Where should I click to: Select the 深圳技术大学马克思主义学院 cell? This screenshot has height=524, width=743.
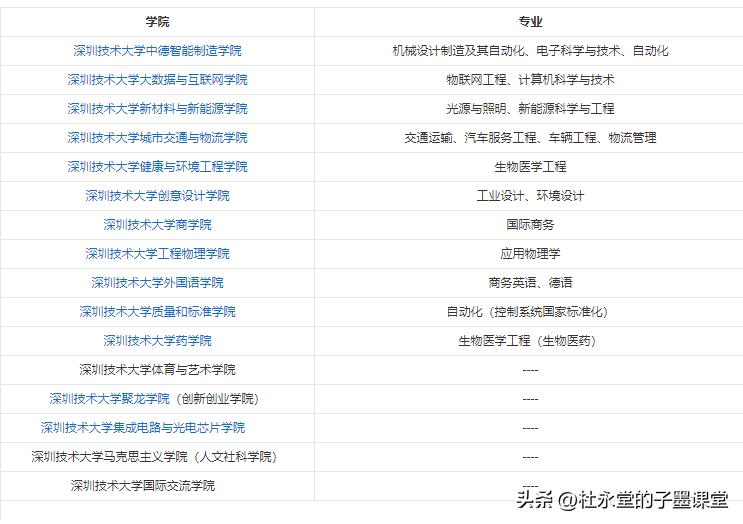157,457
